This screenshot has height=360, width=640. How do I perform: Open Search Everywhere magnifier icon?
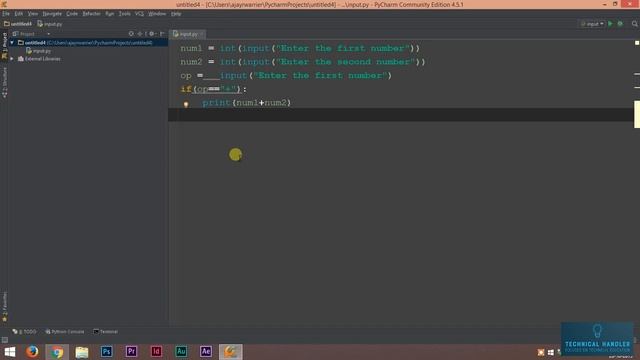pyautogui.click(x=635, y=24)
